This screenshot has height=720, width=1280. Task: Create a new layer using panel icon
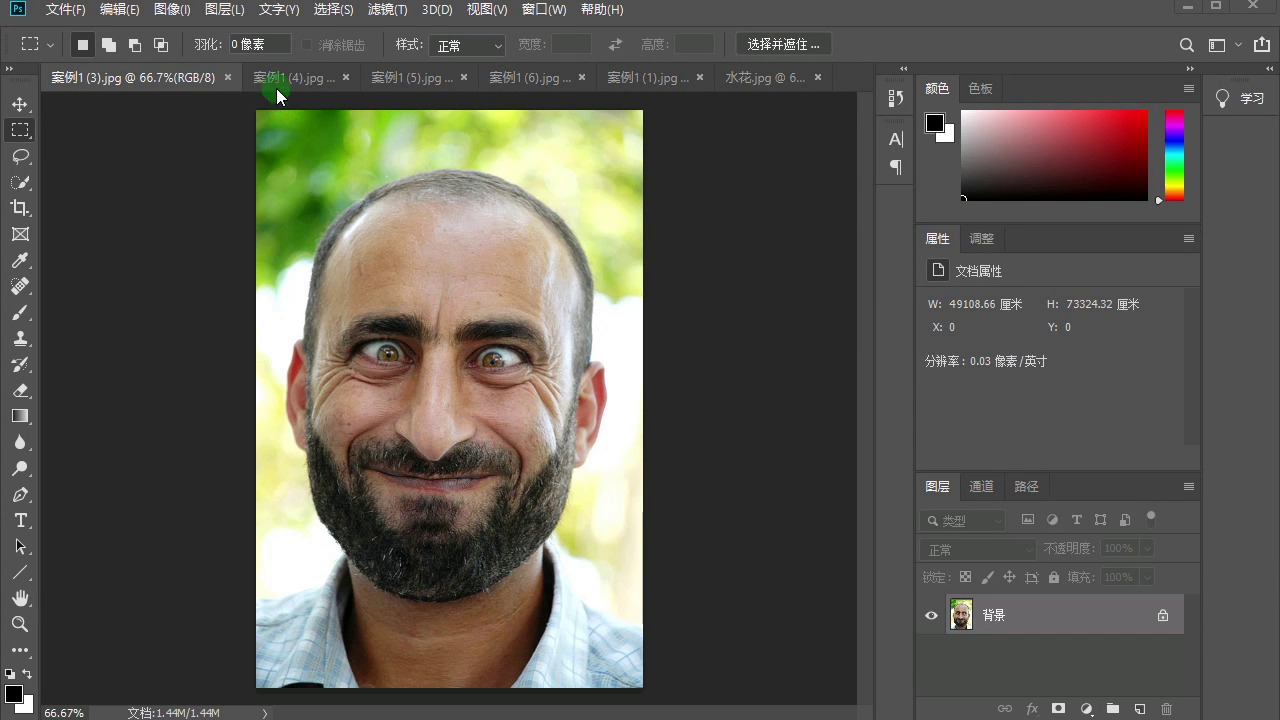(1139, 709)
